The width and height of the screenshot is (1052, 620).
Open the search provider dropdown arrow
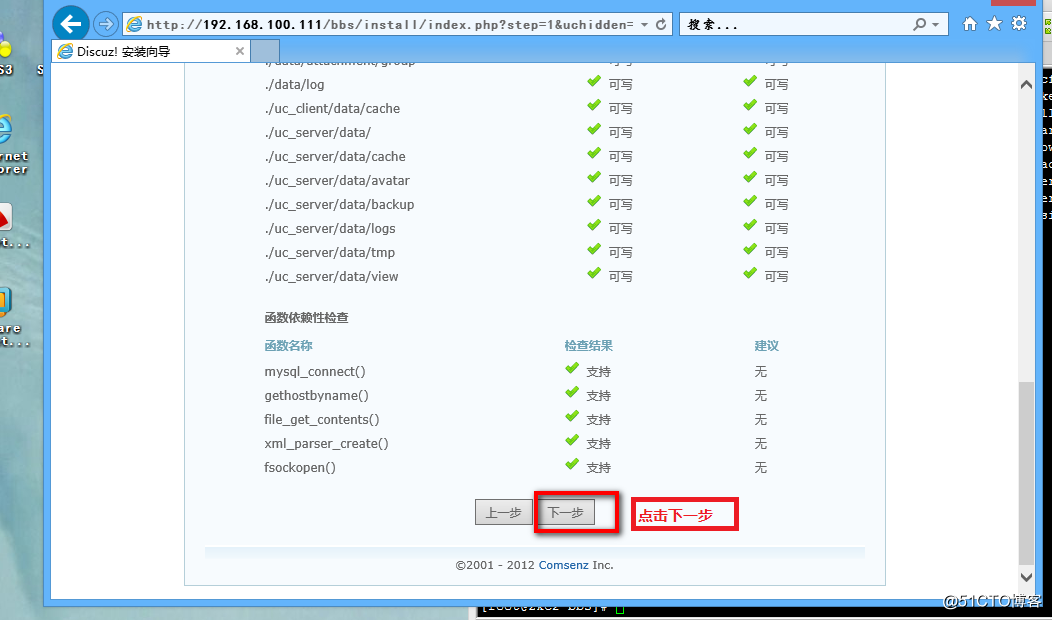[935, 25]
